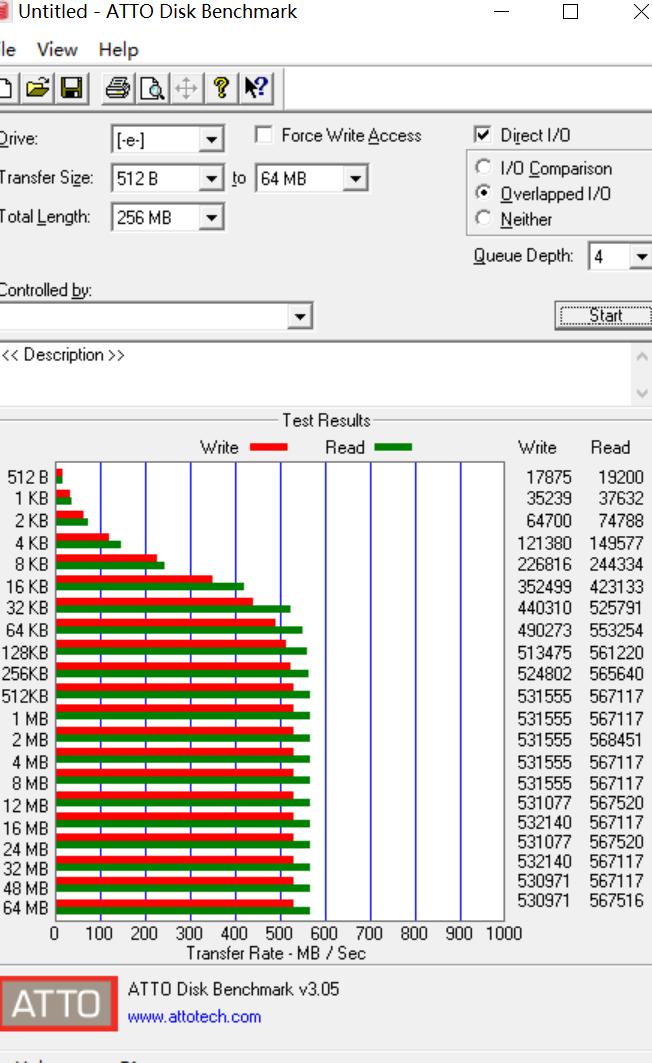Open Print Preview toolbar icon
The width and height of the screenshot is (652, 1063).
coord(152,88)
